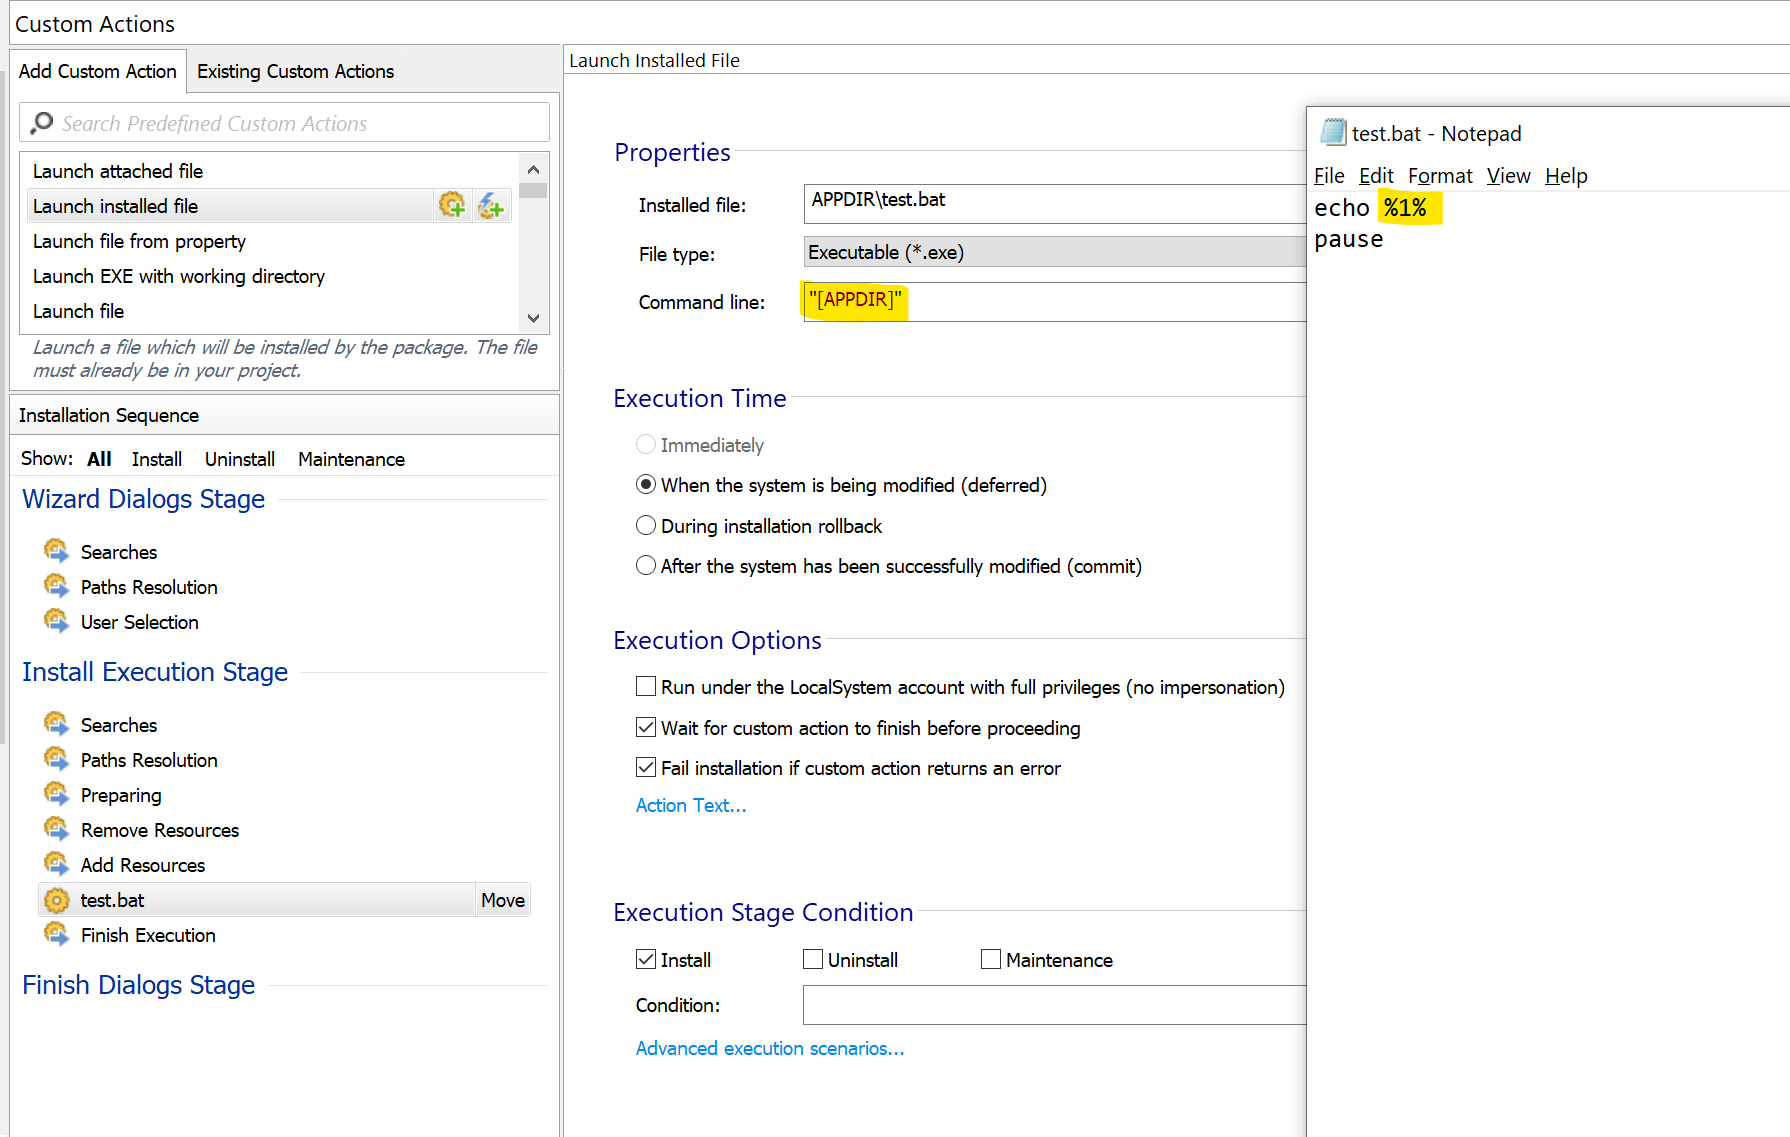Select Remove Resources in the sequence

tap(160, 830)
